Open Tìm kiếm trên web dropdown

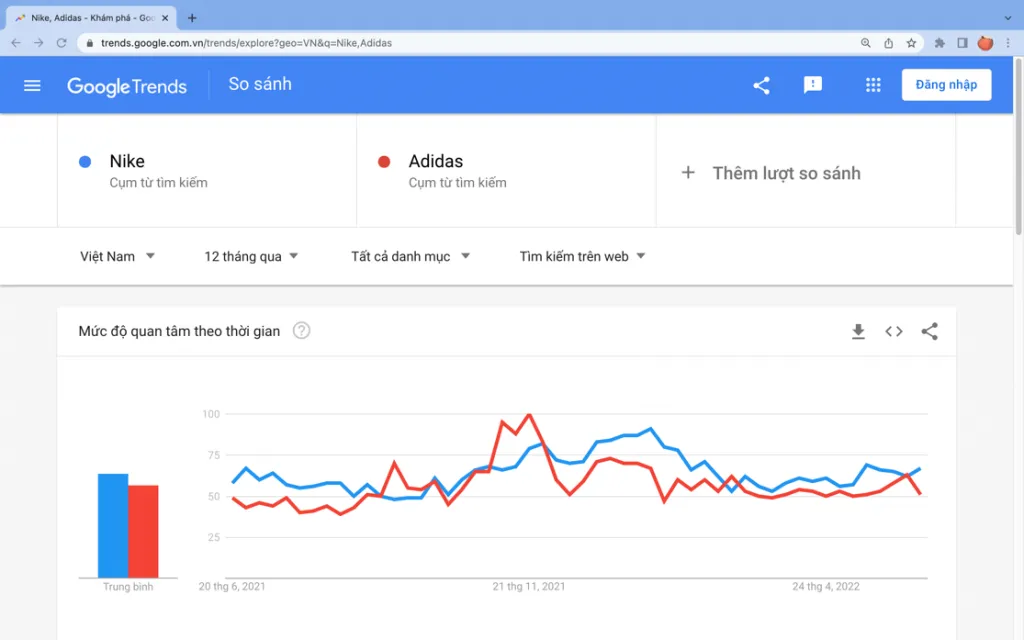[x=582, y=257]
